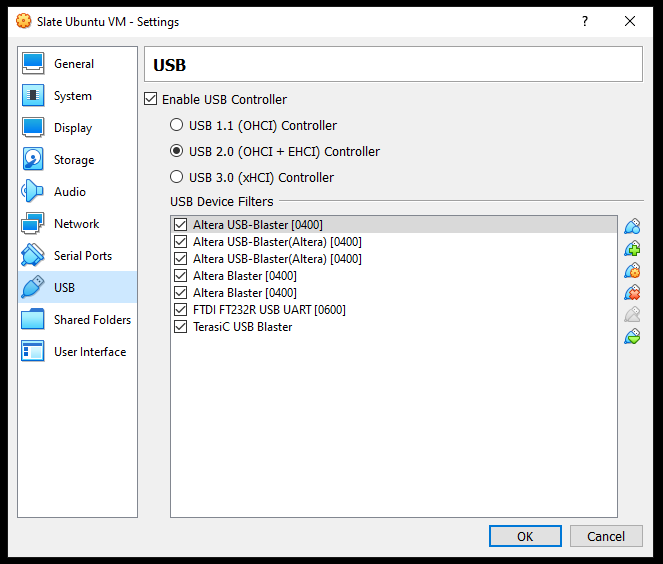The image size is (663, 564).
Task: Toggle Enable USB Controller checkbox
Action: (151, 99)
